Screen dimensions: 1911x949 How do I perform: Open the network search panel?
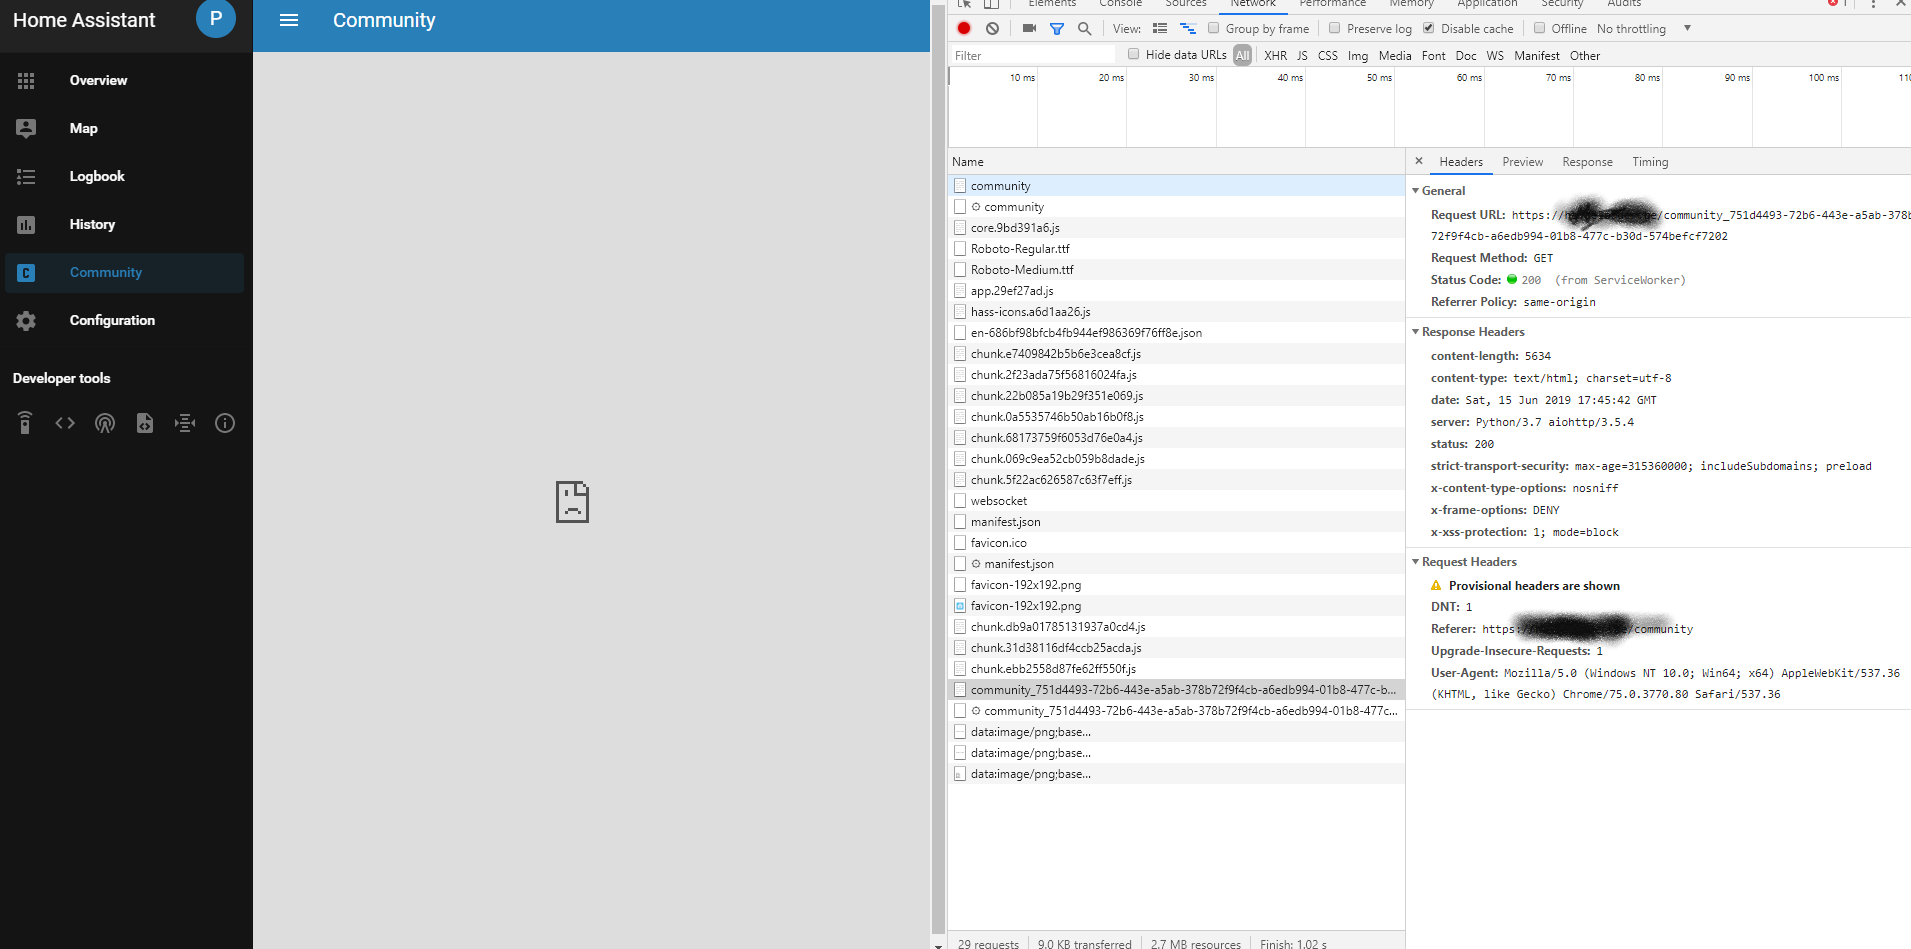(x=1084, y=29)
